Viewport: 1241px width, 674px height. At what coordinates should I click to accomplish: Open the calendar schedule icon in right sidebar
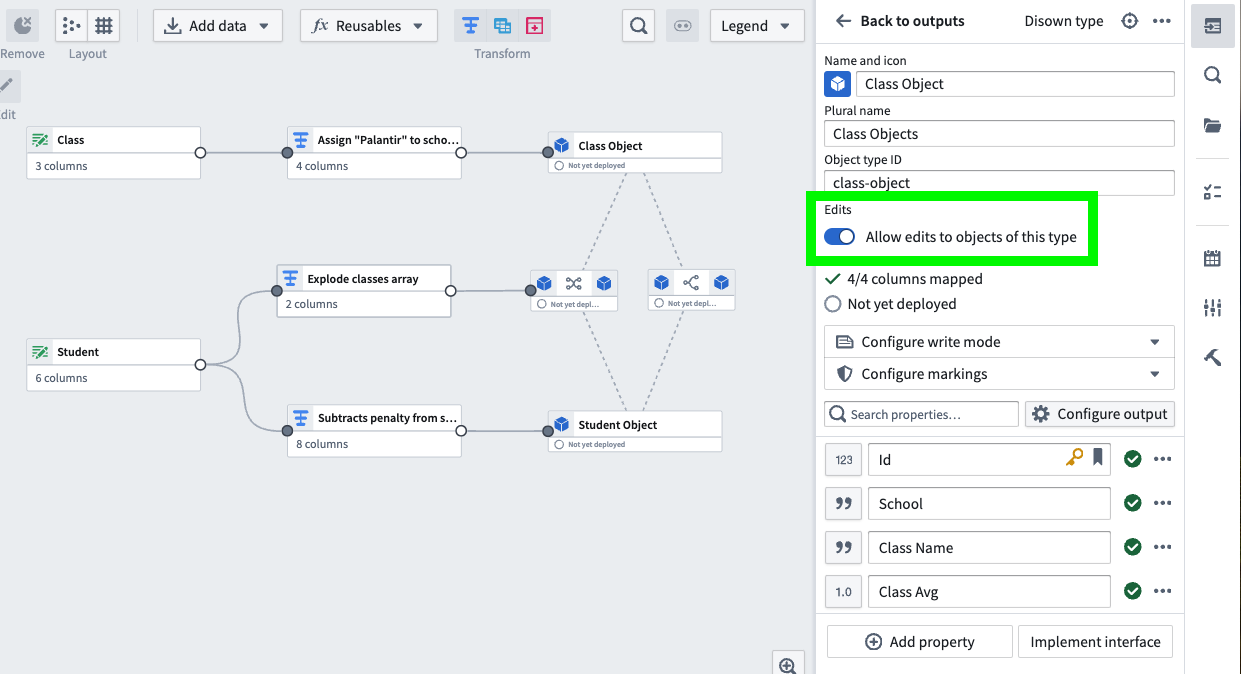pyautogui.click(x=1212, y=259)
